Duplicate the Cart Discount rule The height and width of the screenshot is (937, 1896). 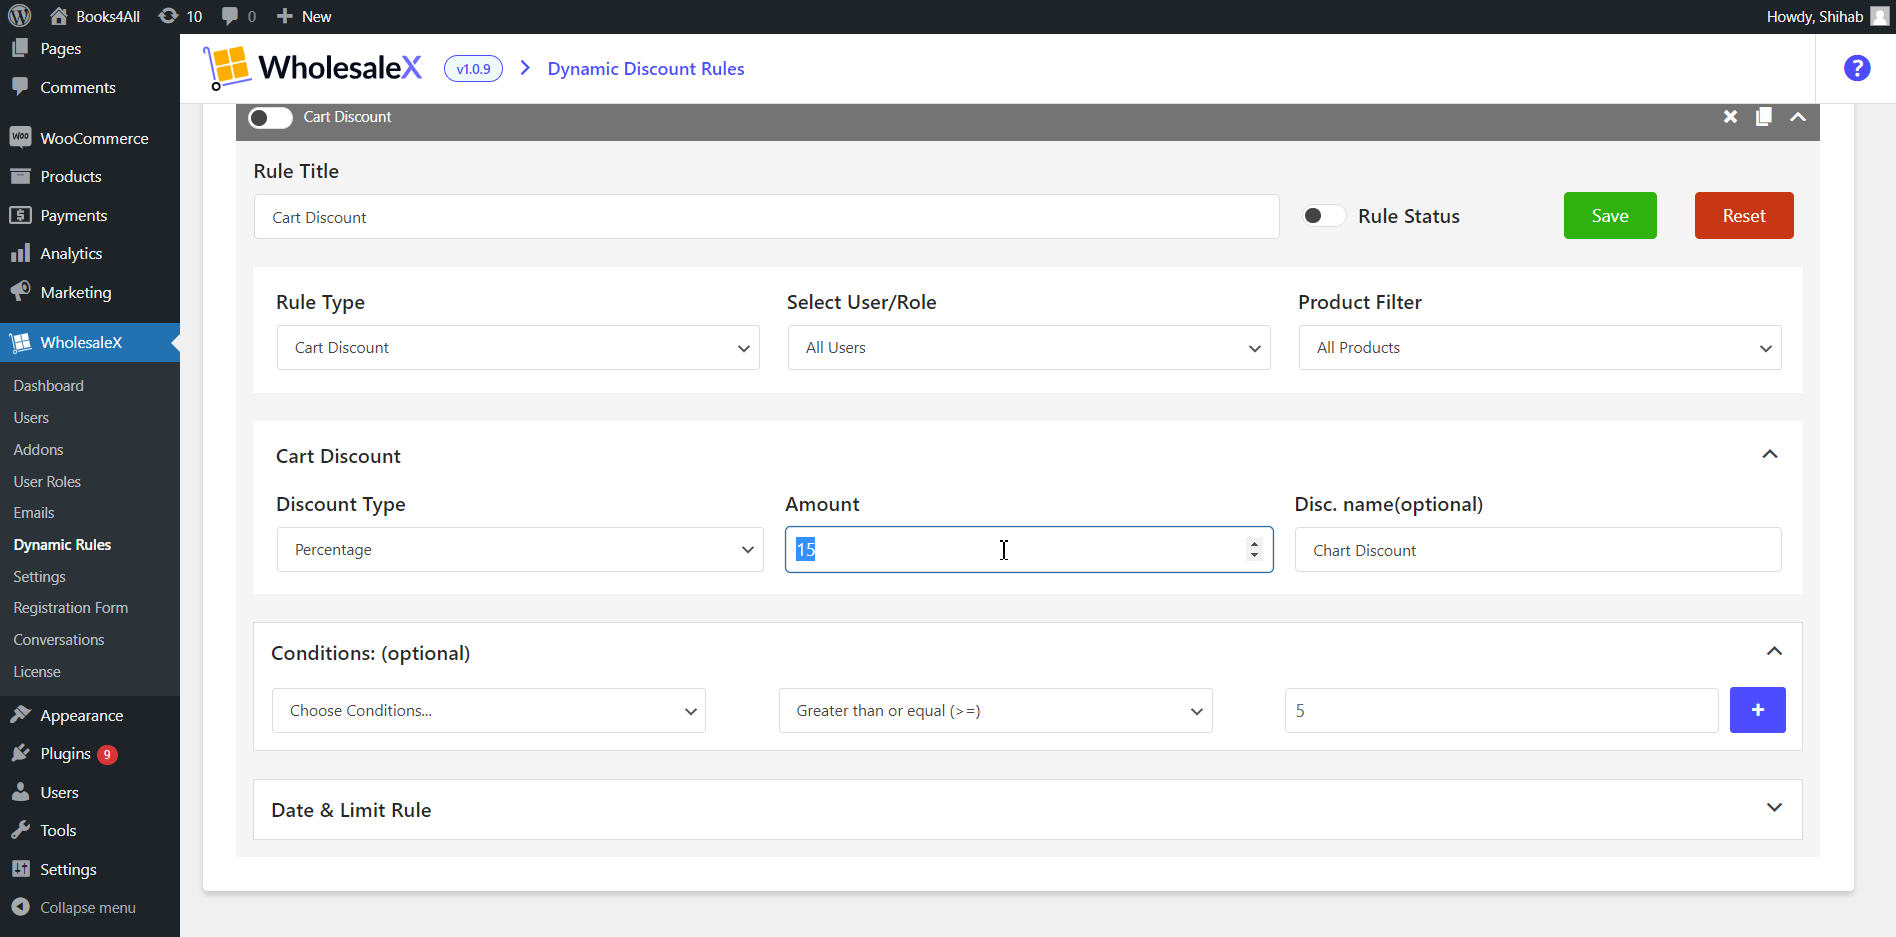1764,117
